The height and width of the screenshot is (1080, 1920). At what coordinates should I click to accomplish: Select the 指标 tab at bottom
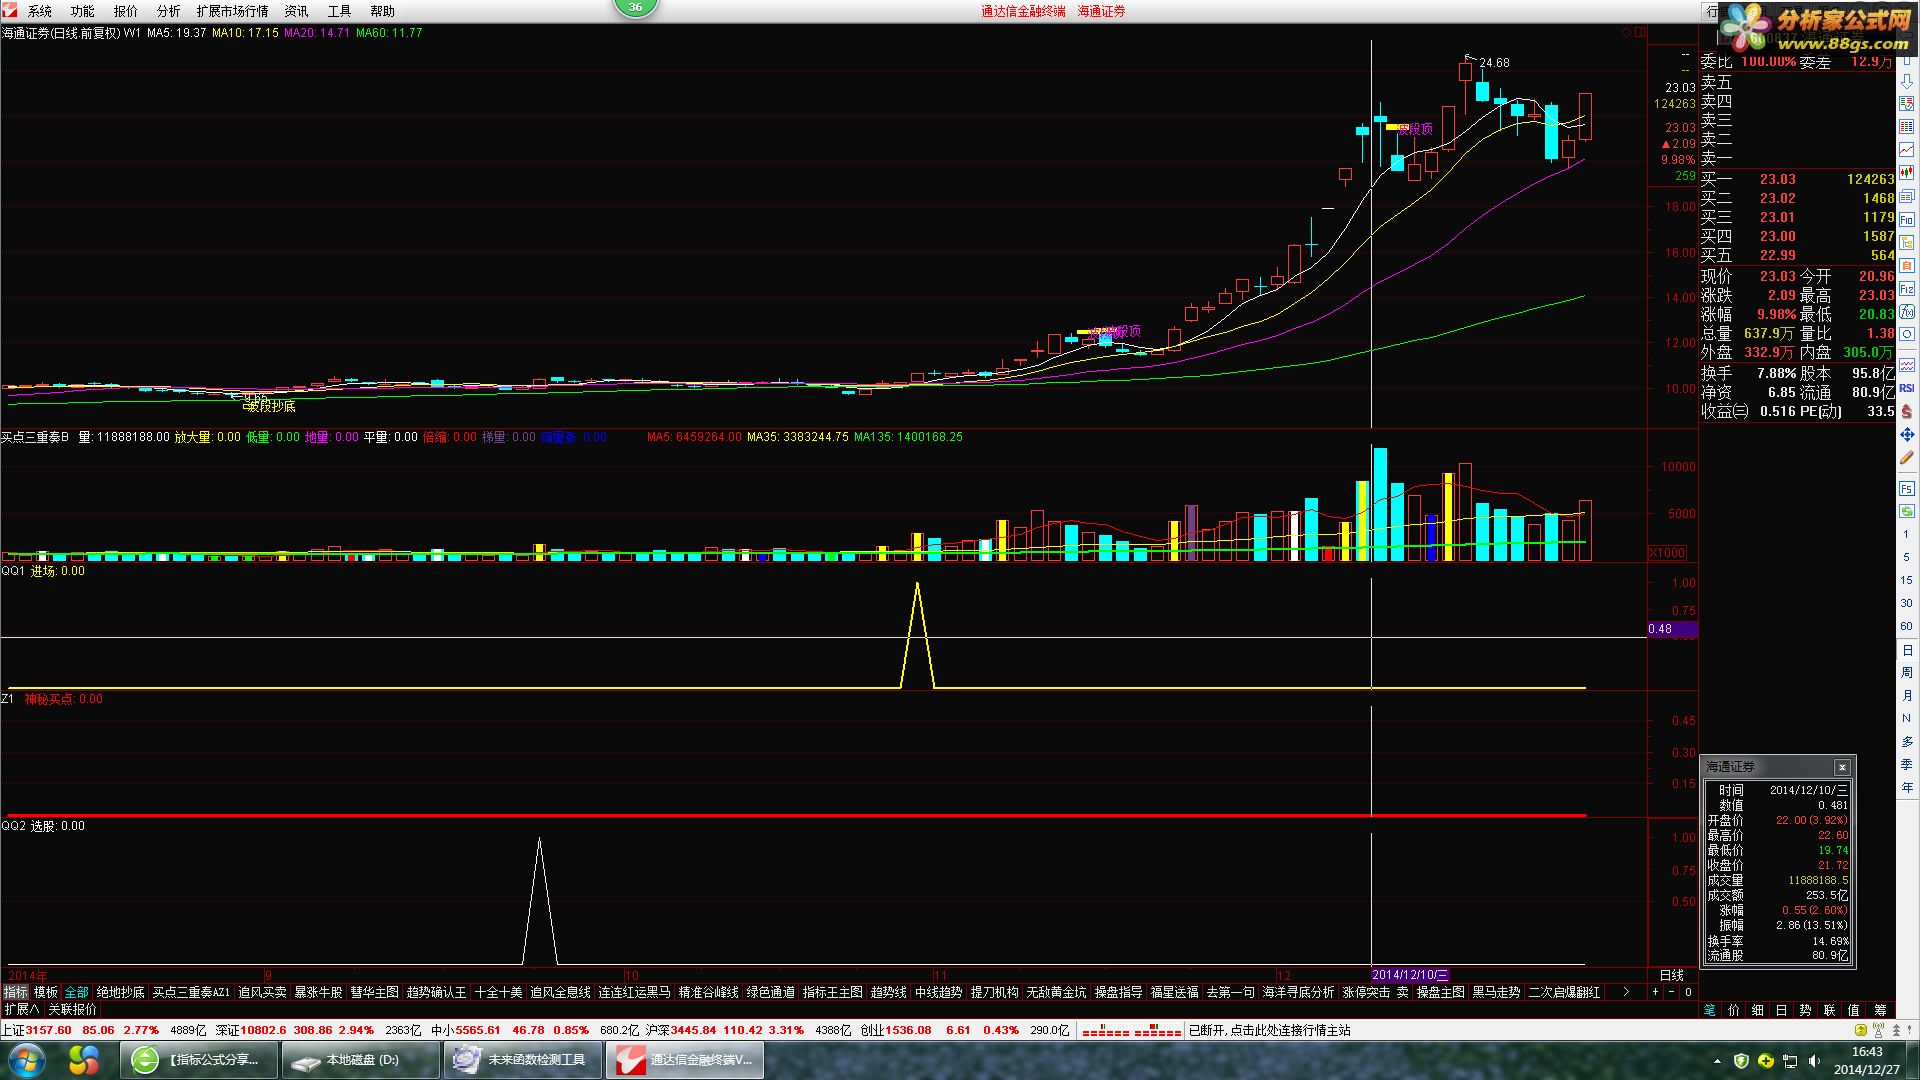[x=15, y=992]
